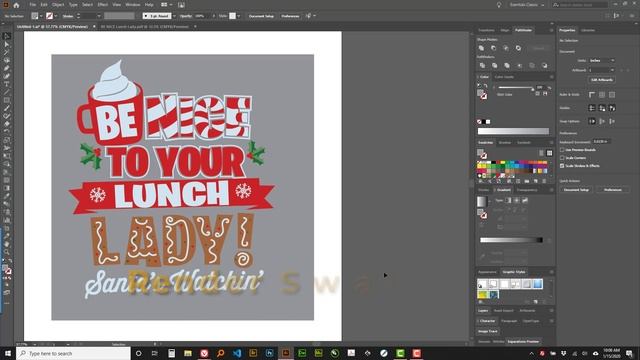Click the gradient slider bar

tap(511, 240)
